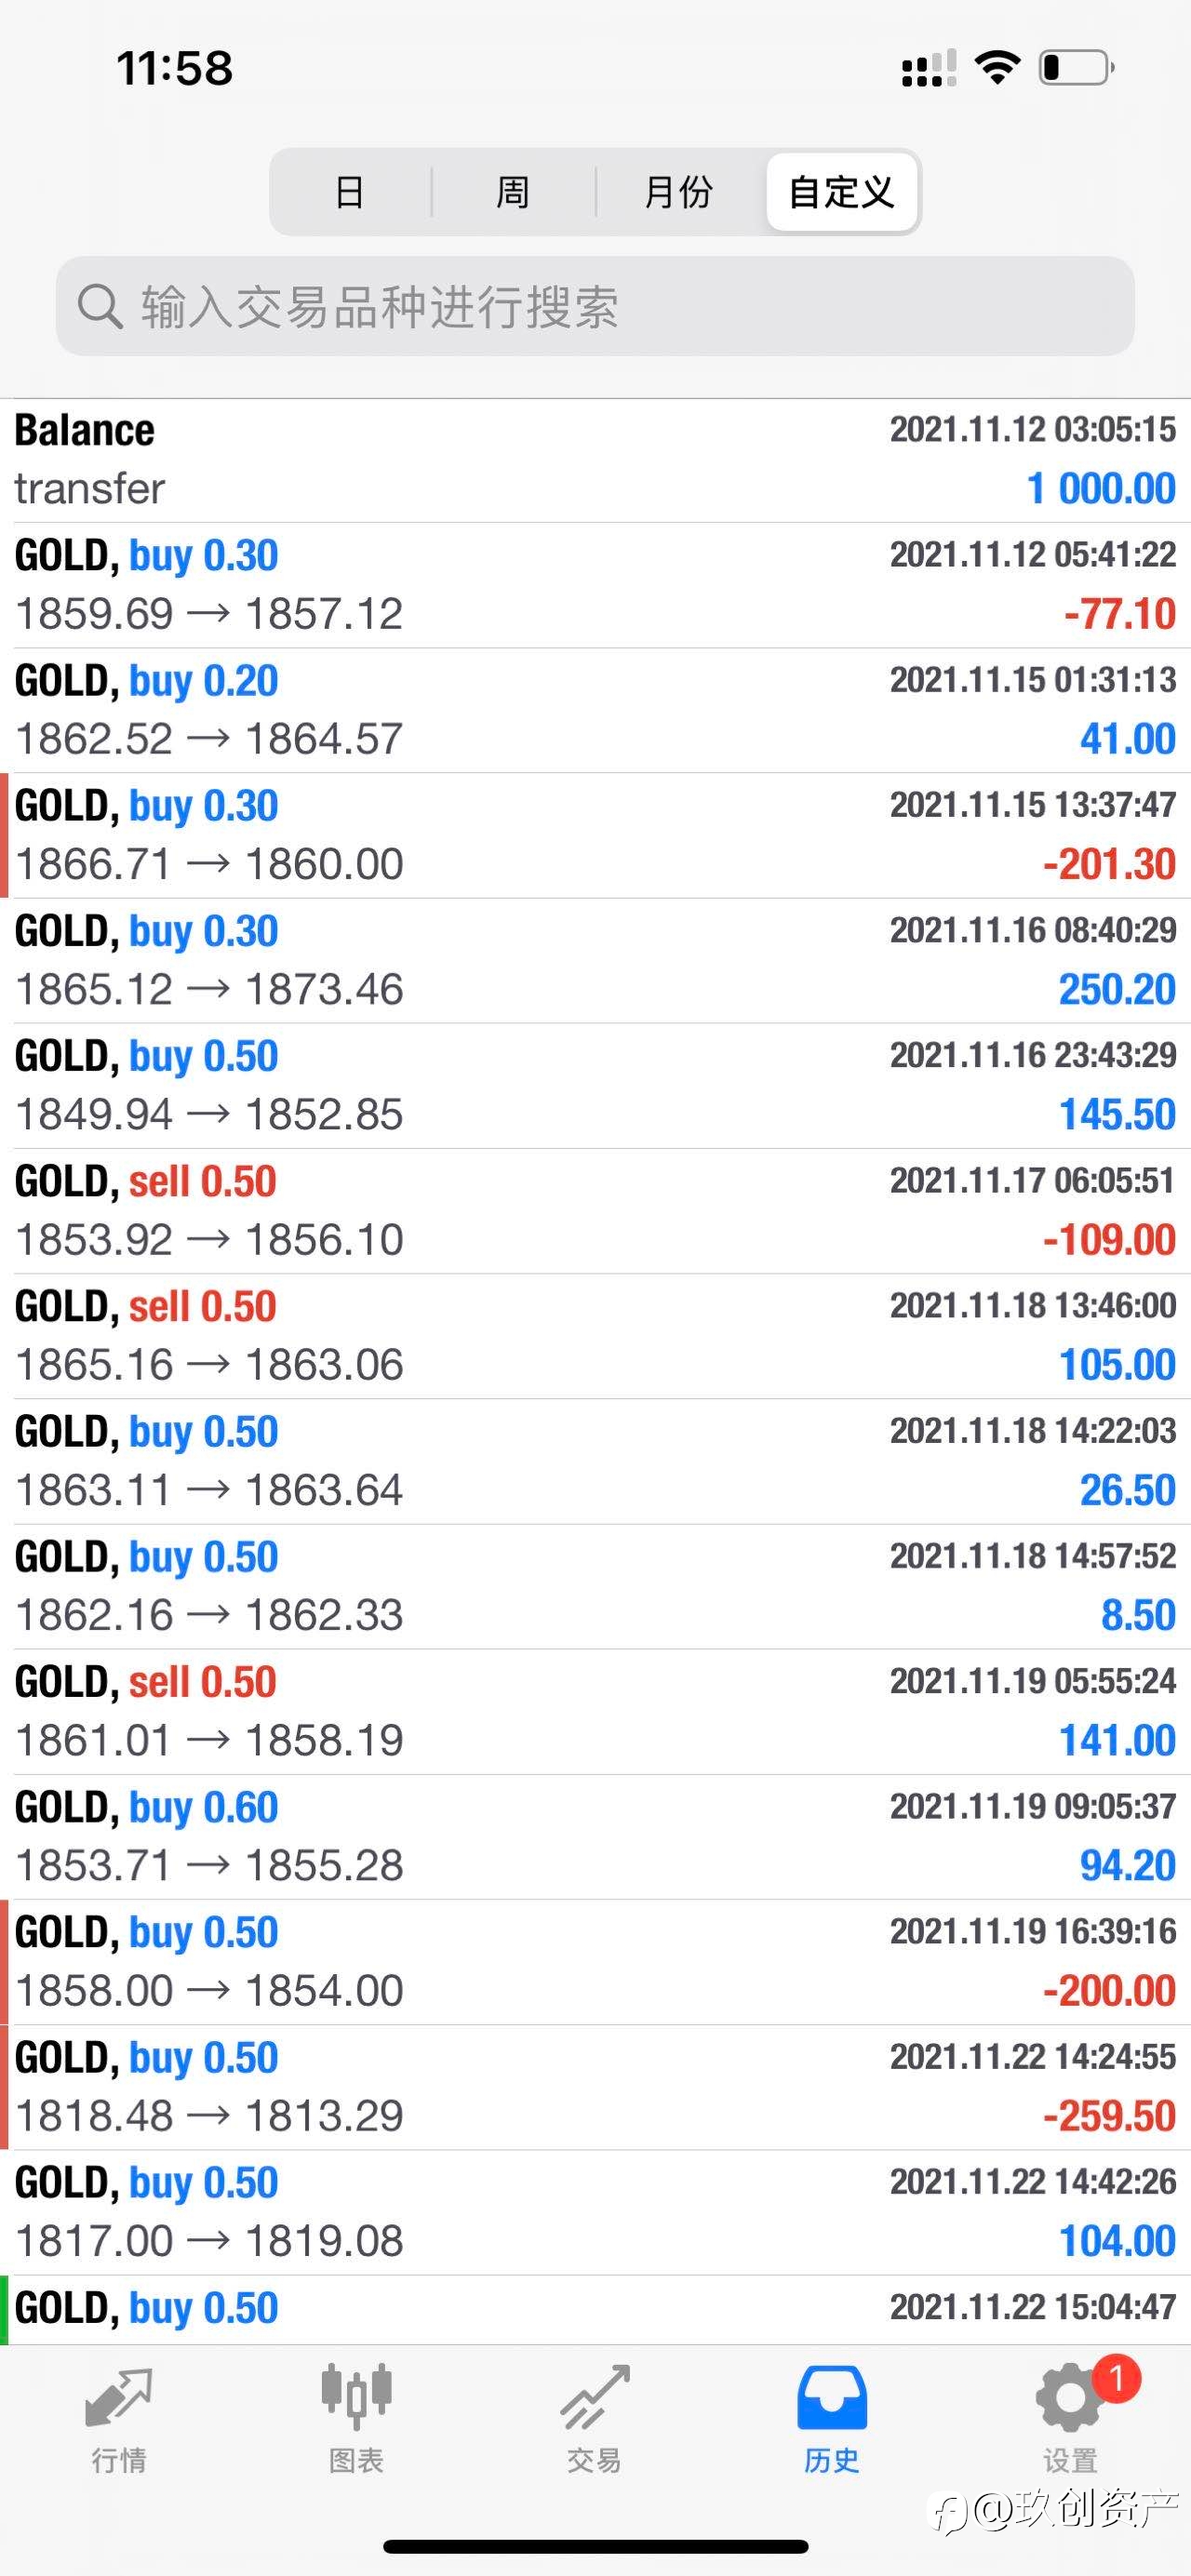Switch to the 周 week period
Viewport: 1191px width, 2576px height.
click(513, 192)
